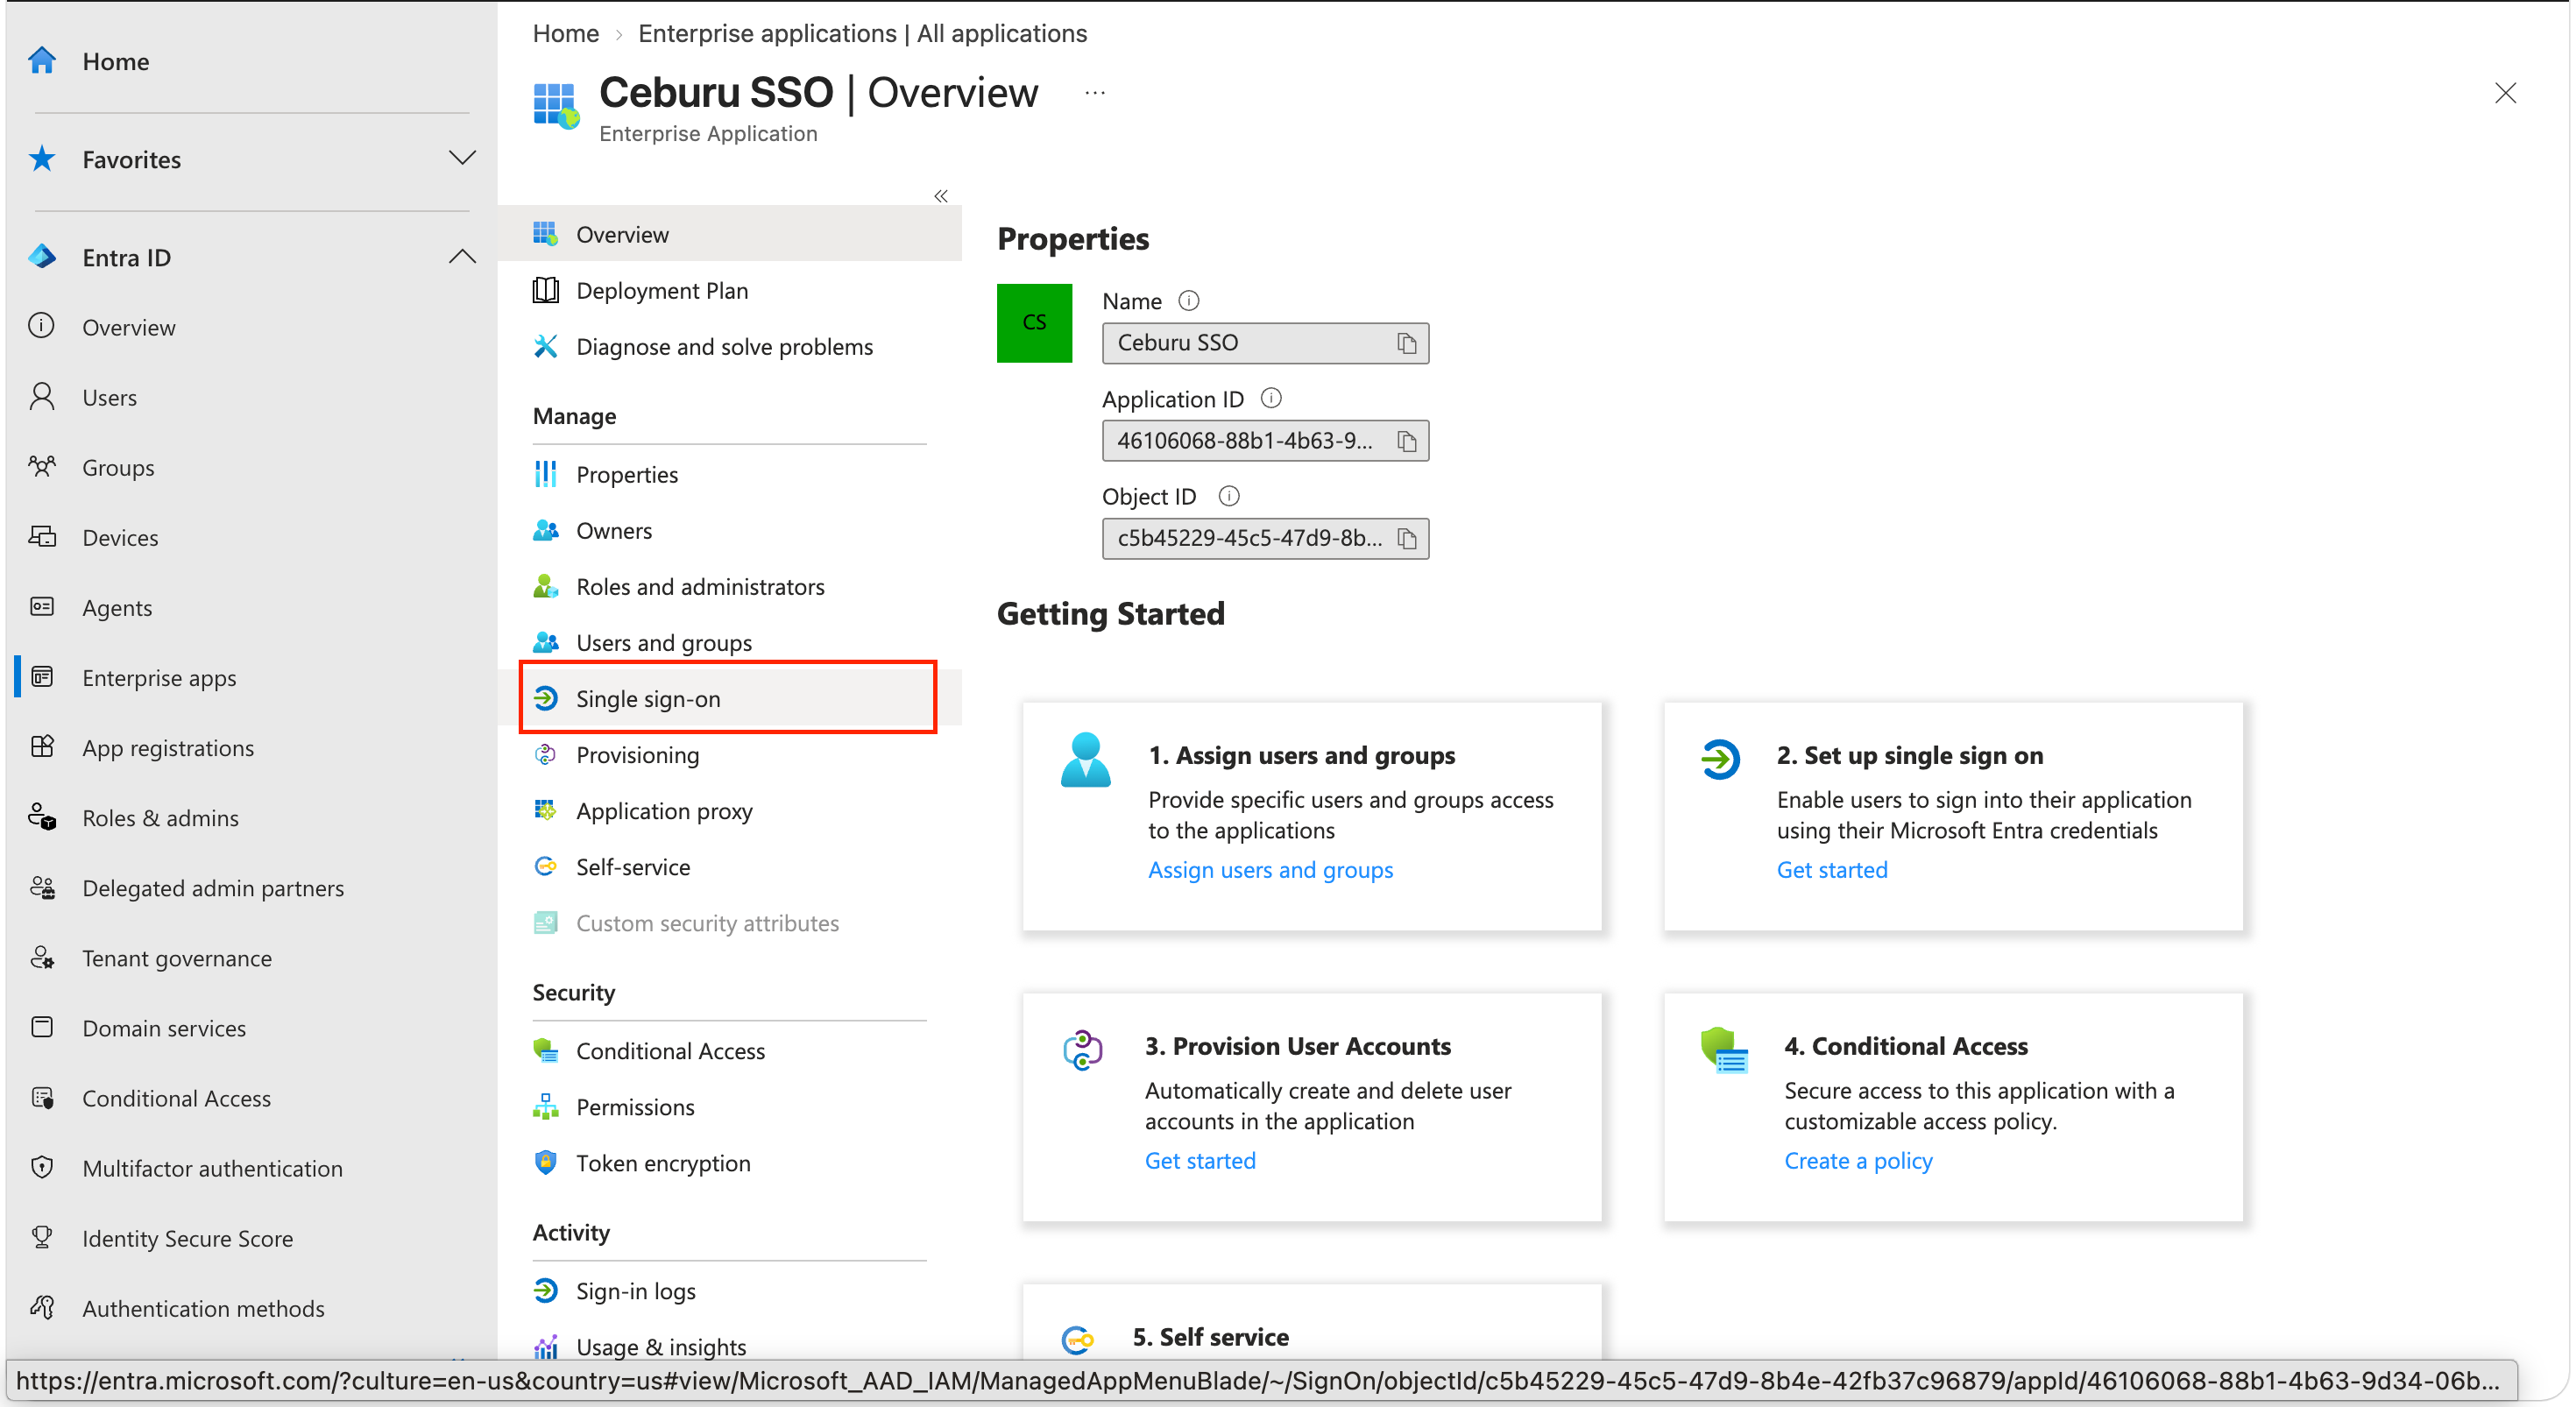The image size is (2576, 1407).
Task: Click Get started under Provision User Accounts
Action: click(1200, 1161)
